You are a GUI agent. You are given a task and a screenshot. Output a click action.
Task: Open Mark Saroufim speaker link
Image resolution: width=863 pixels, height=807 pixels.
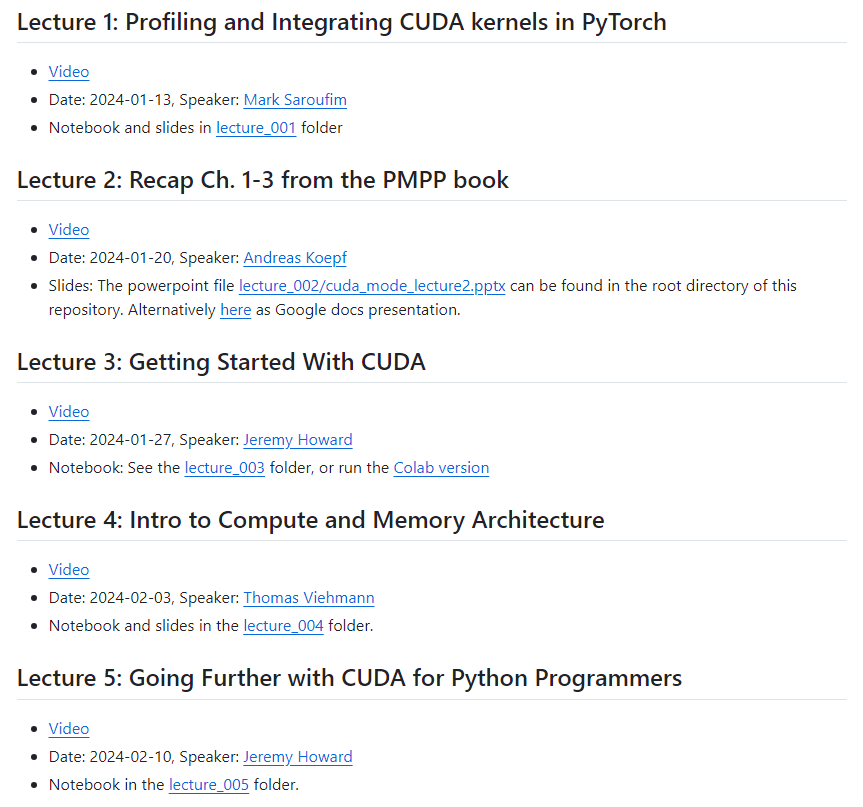pos(295,100)
